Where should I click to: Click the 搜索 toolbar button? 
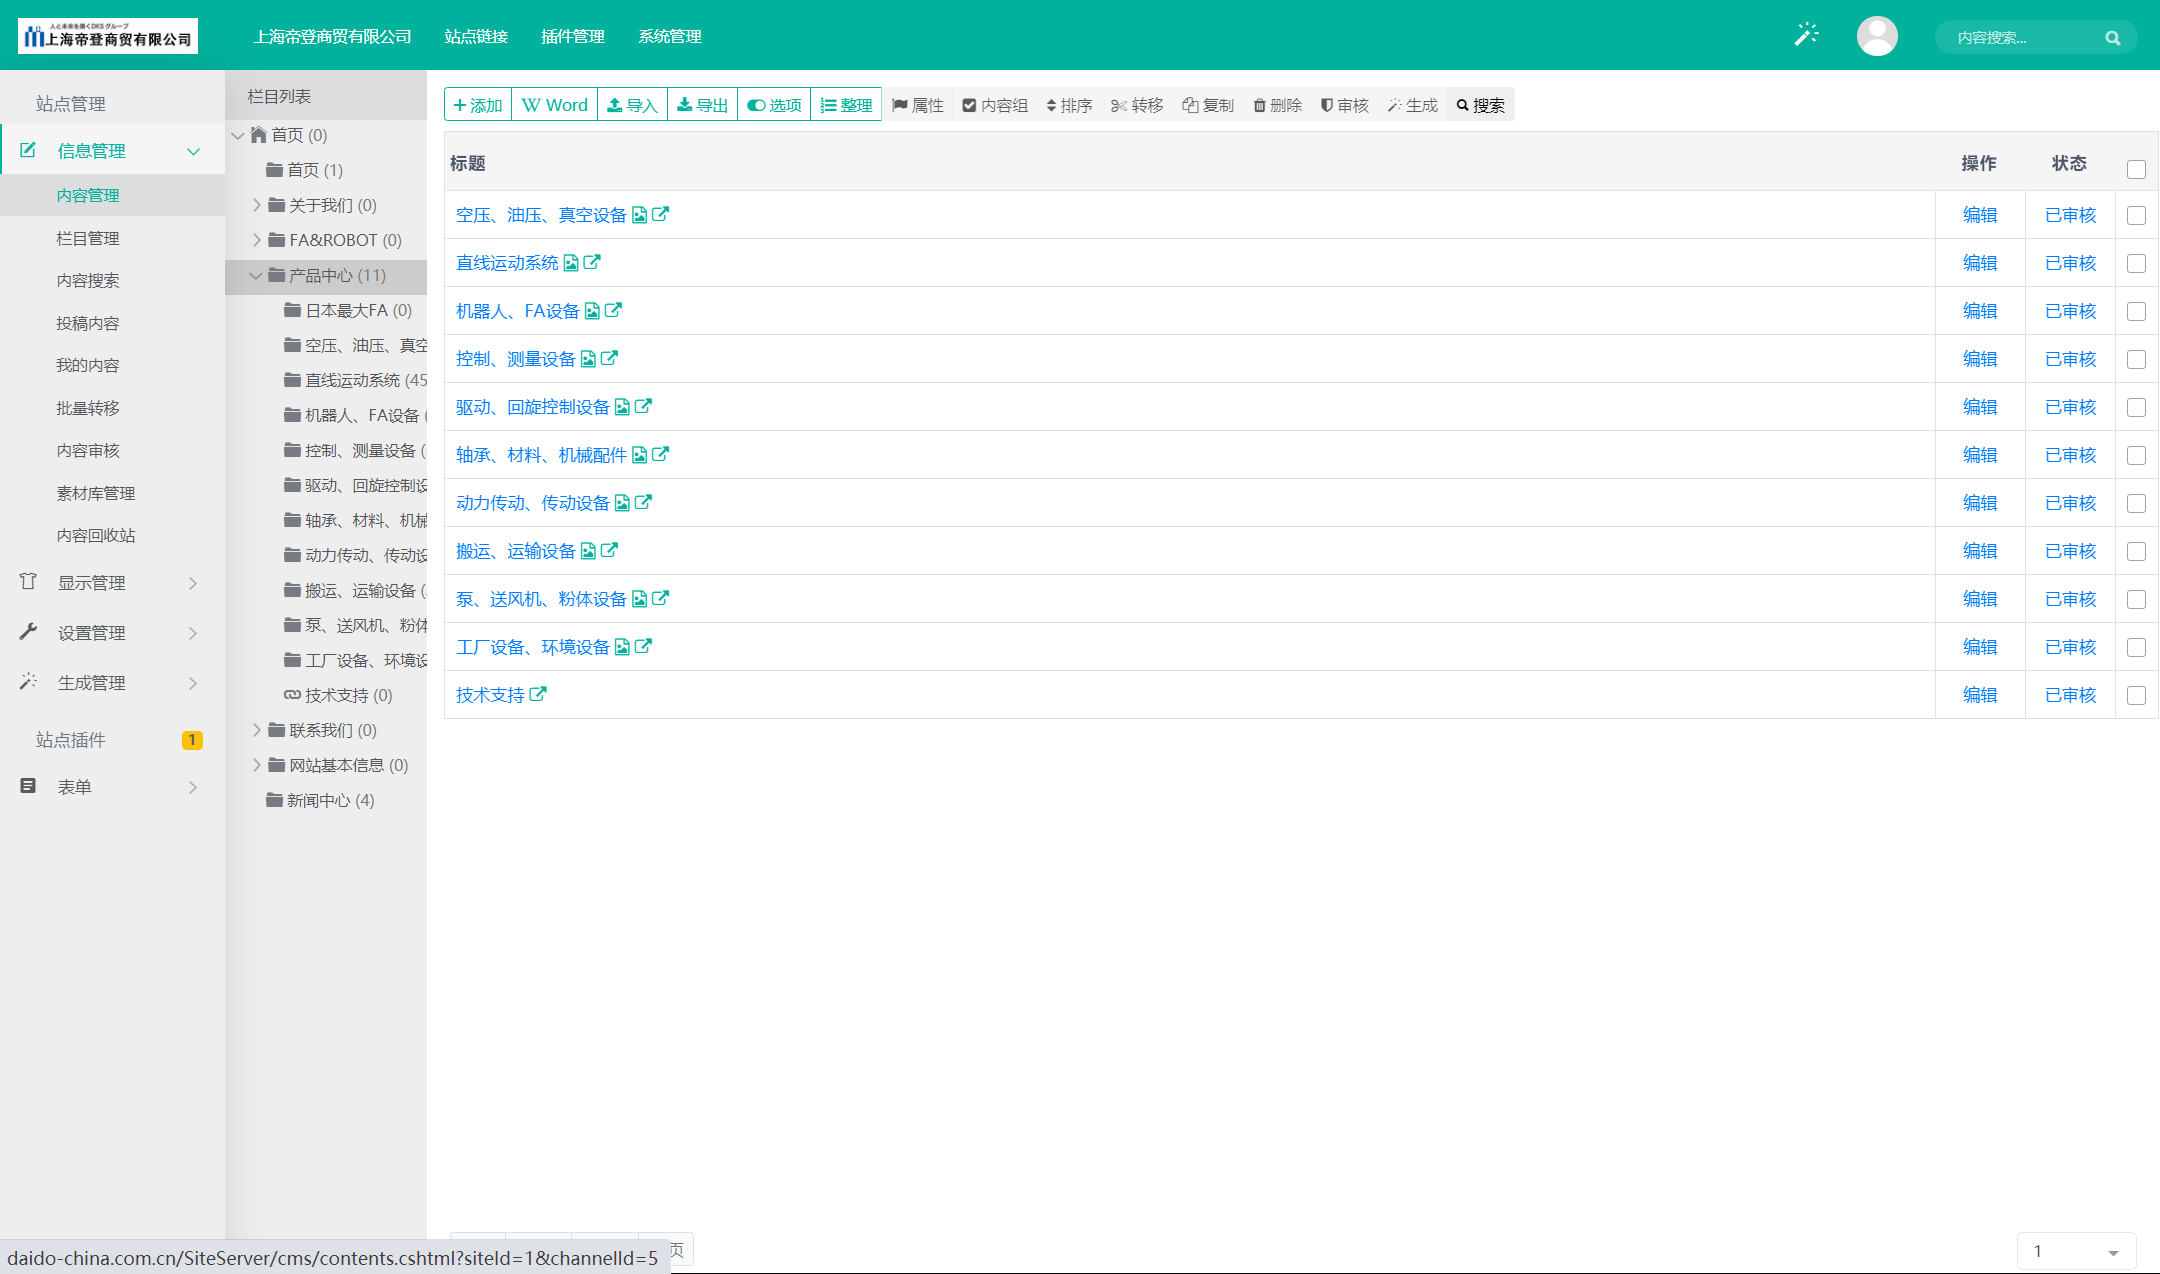click(x=1481, y=105)
